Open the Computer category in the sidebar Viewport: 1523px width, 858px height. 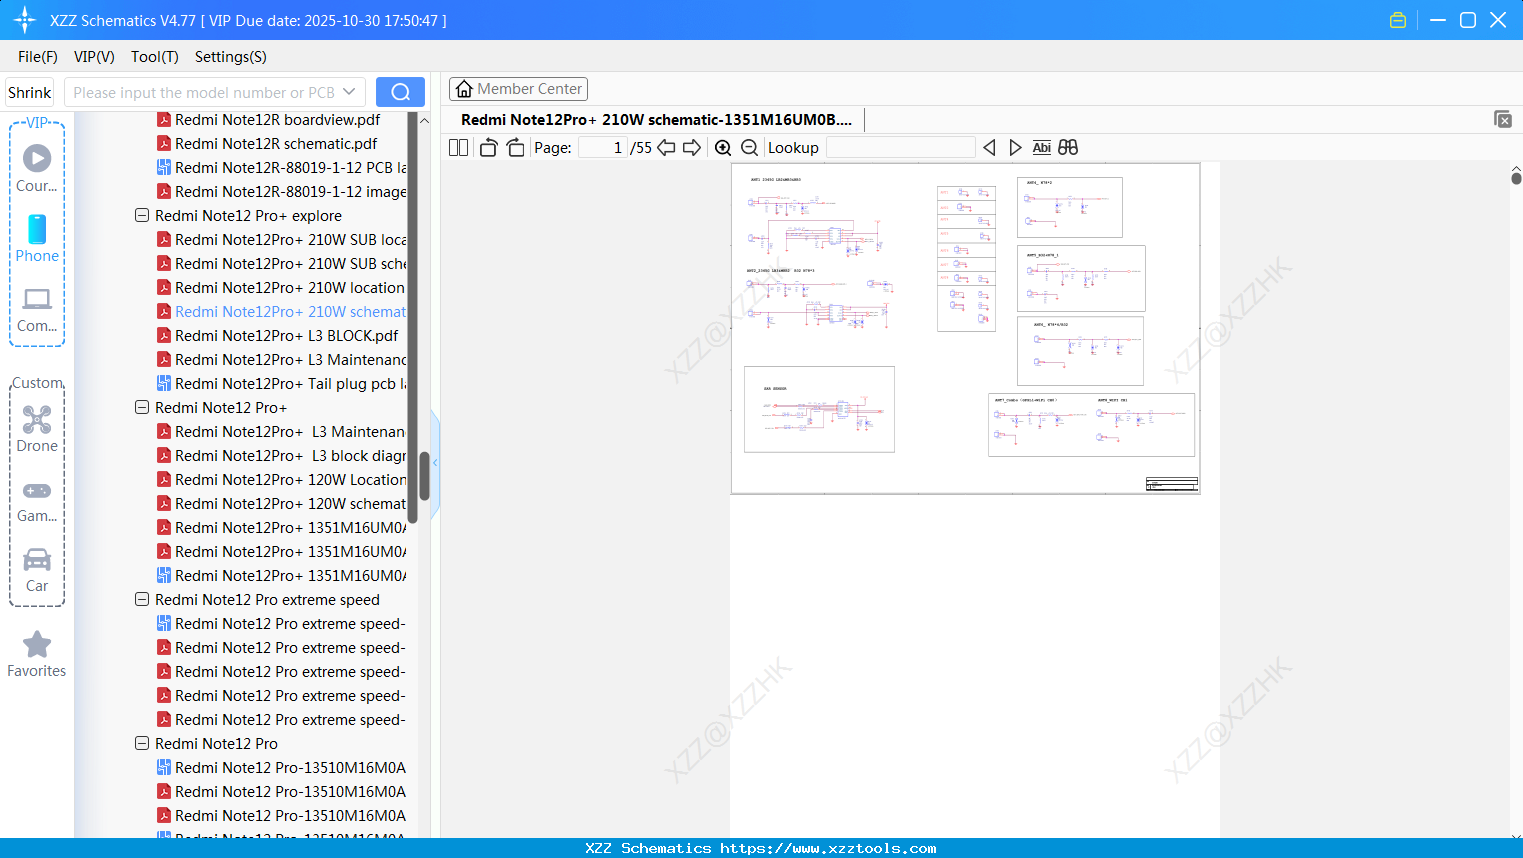tap(37, 310)
